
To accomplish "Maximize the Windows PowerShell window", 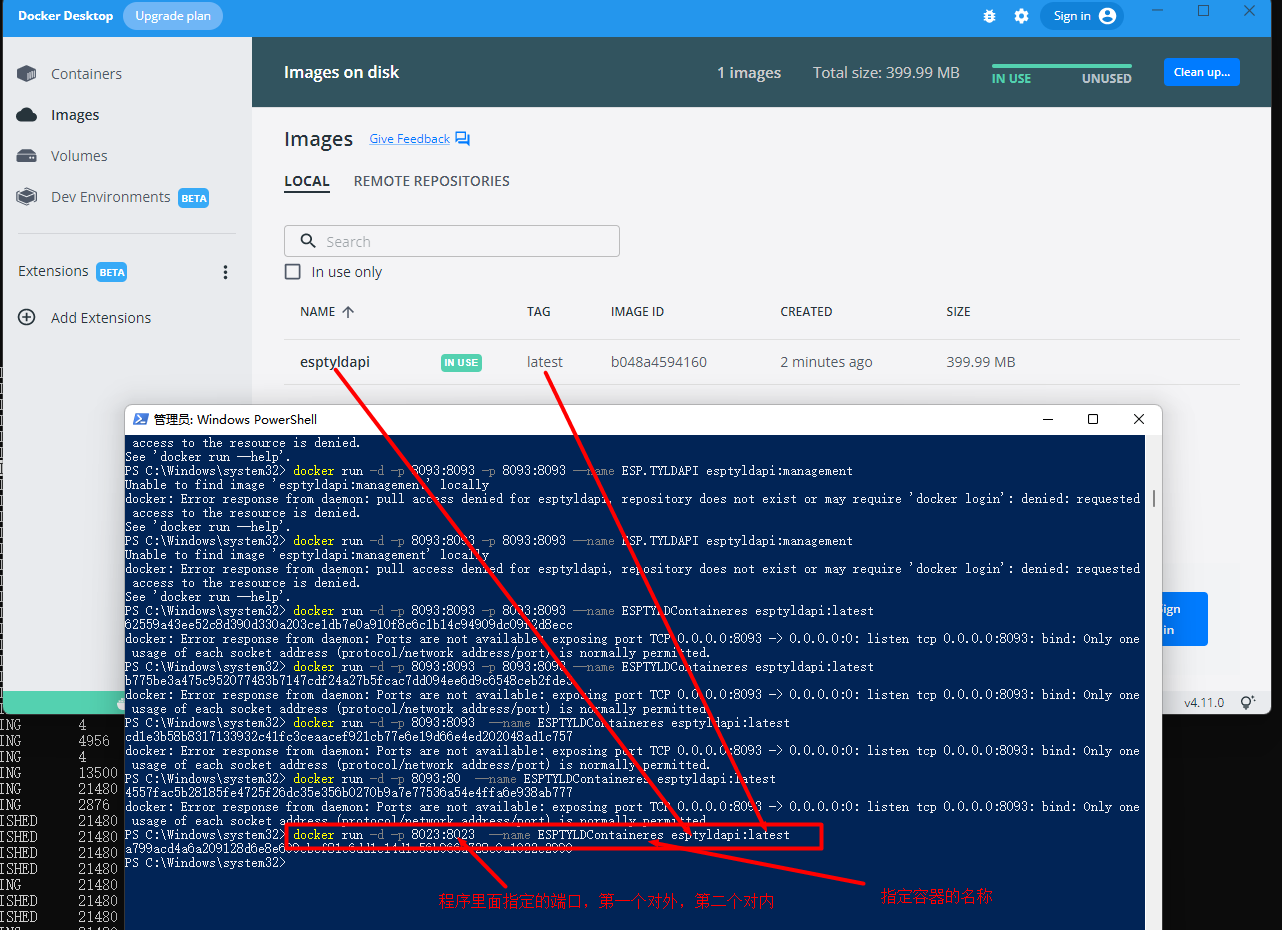I will [x=1093, y=419].
